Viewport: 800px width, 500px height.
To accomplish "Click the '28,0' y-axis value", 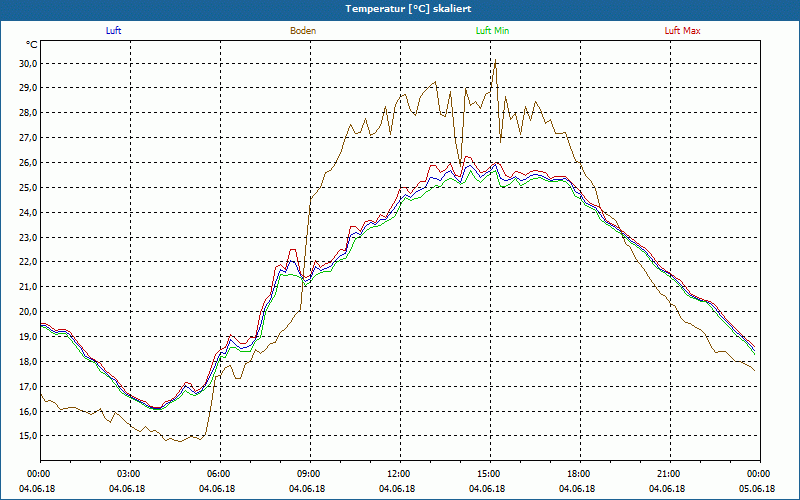I will coord(28,113).
